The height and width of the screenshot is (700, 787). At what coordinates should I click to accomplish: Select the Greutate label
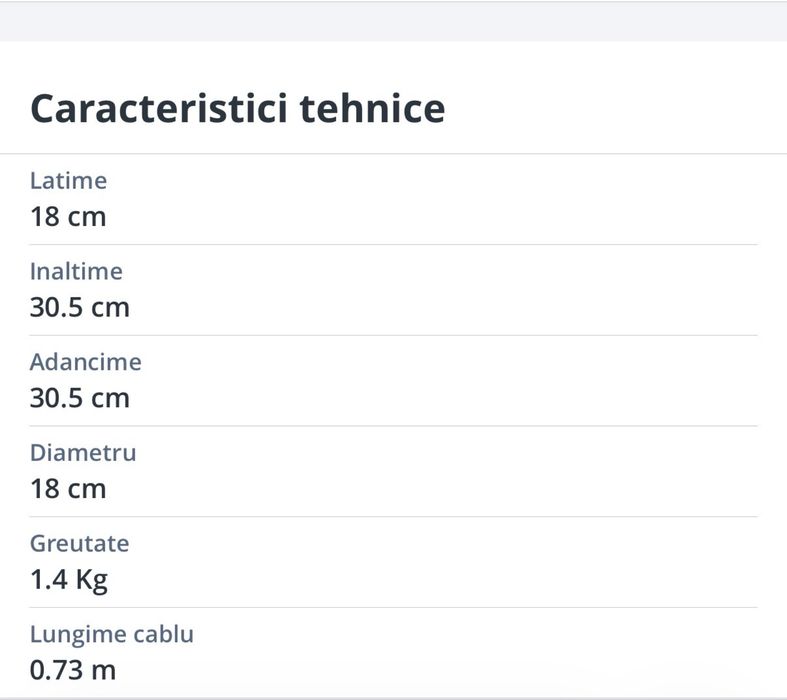click(x=80, y=543)
